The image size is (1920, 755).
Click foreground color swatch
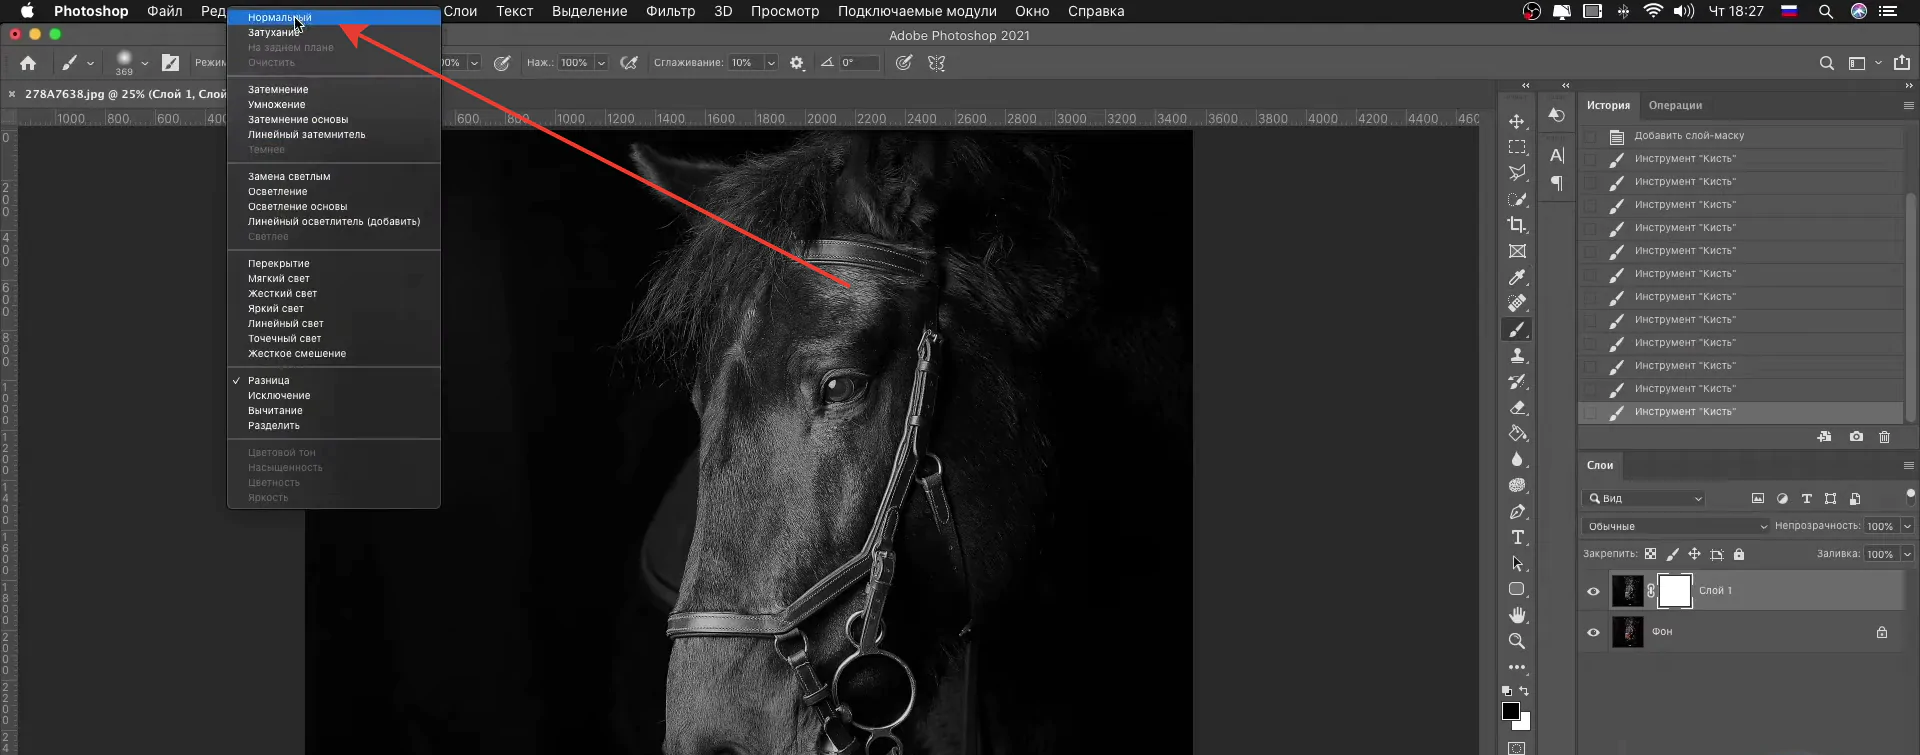(1510, 710)
